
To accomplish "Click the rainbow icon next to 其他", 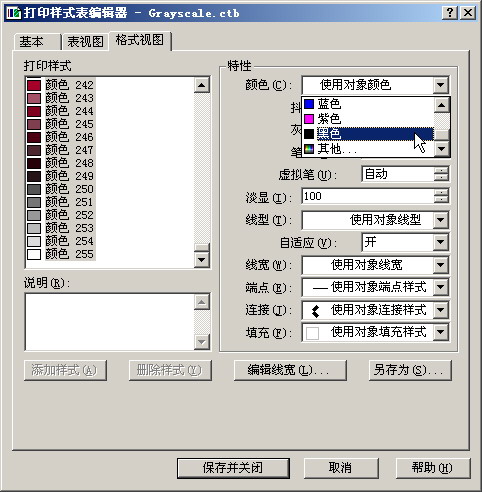I will pyautogui.click(x=309, y=149).
